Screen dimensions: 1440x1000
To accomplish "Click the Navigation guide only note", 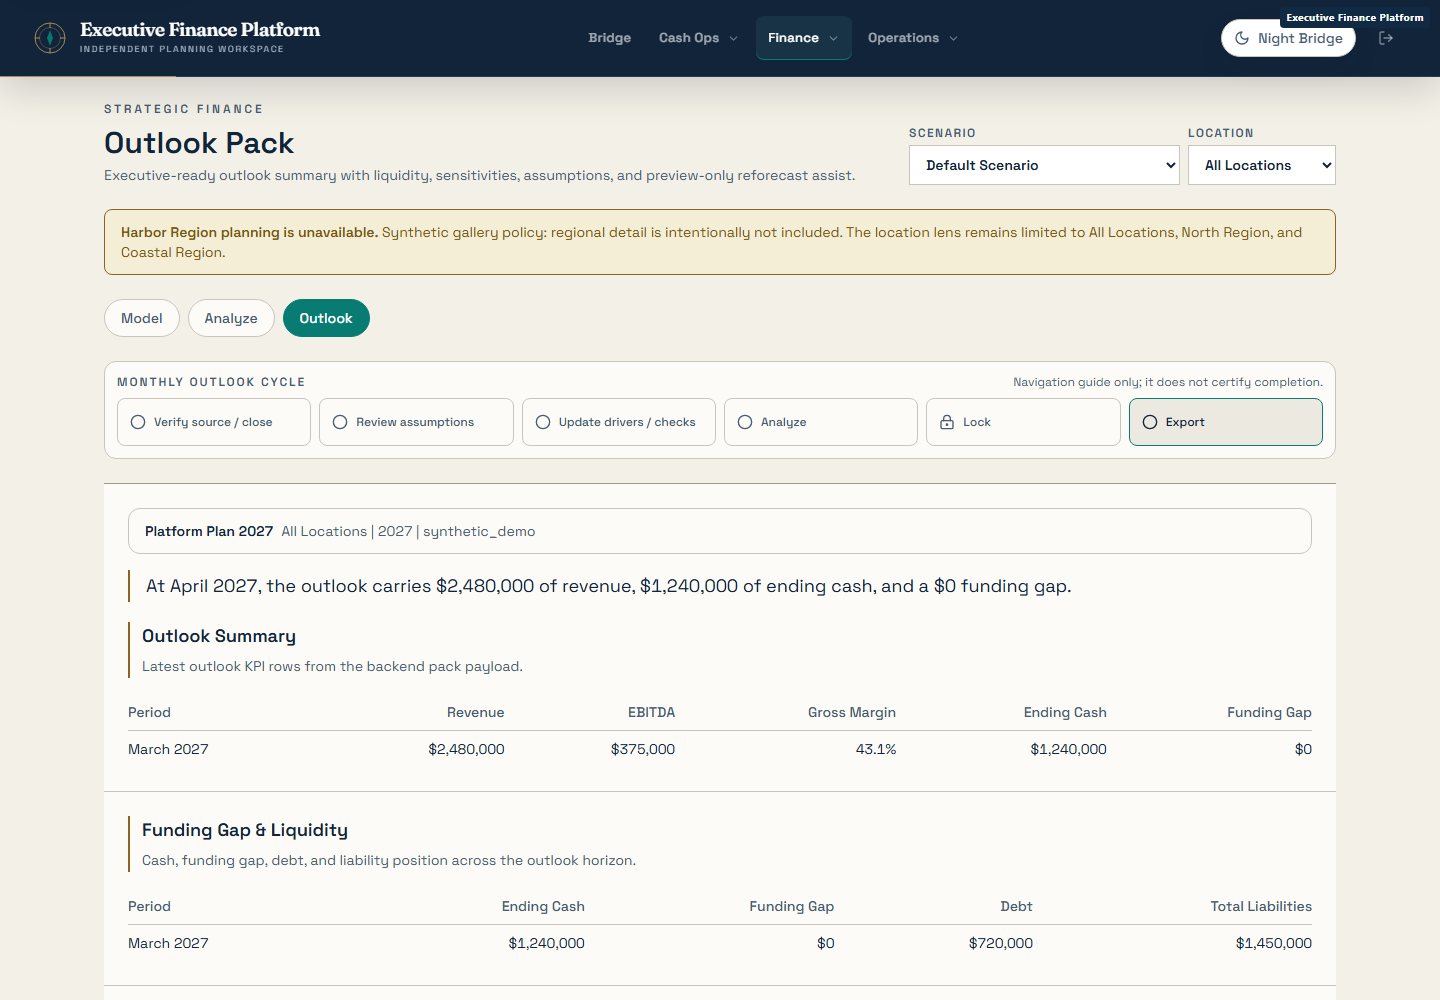I will [1168, 382].
